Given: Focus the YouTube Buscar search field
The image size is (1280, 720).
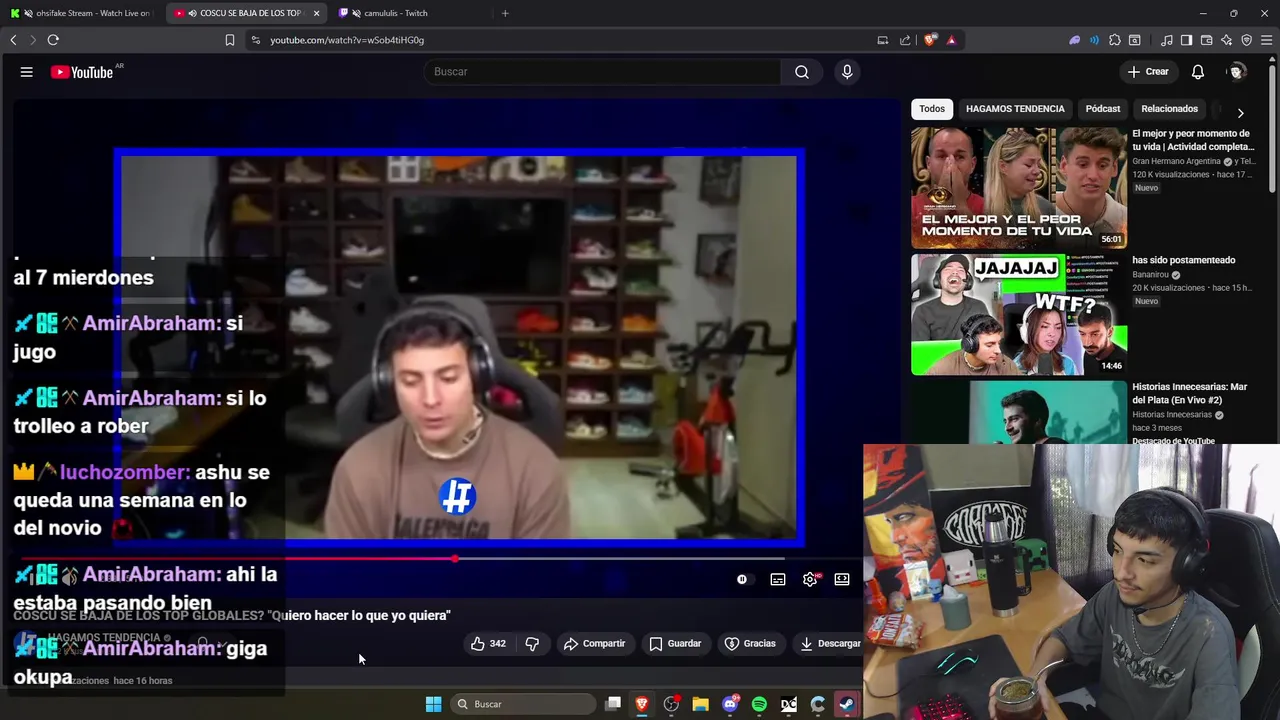Looking at the screenshot, I should click(x=604, y=72).
